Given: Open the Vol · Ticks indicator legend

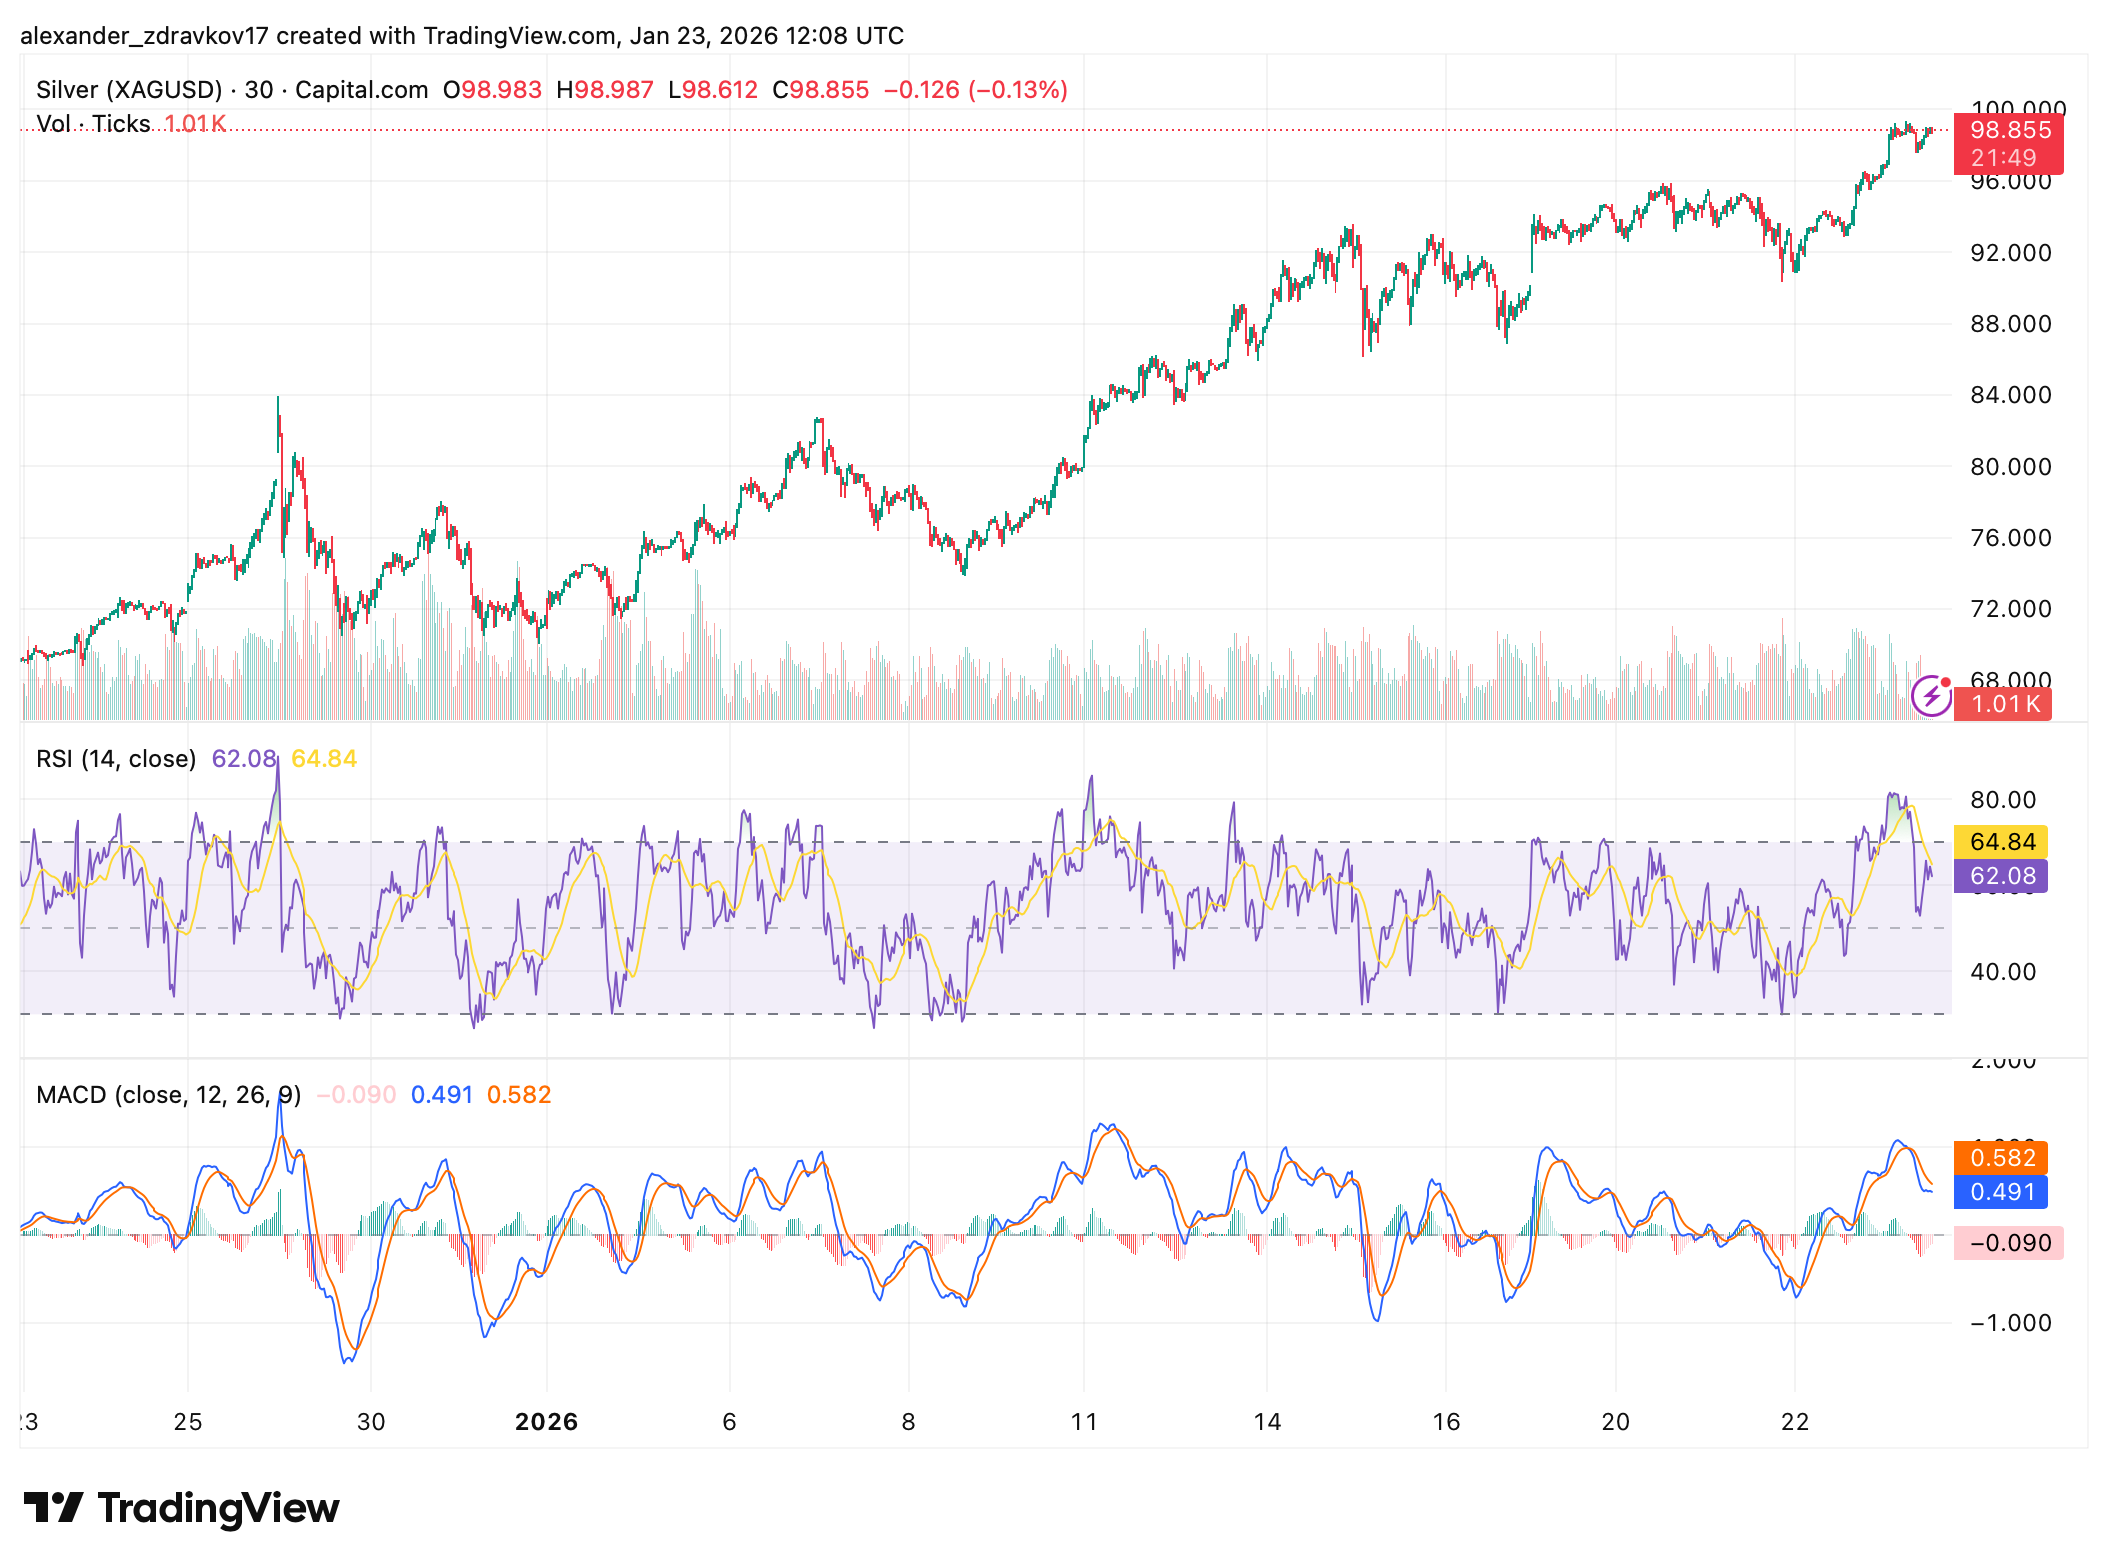Looking at the screenshot, I should coord(93,124).
